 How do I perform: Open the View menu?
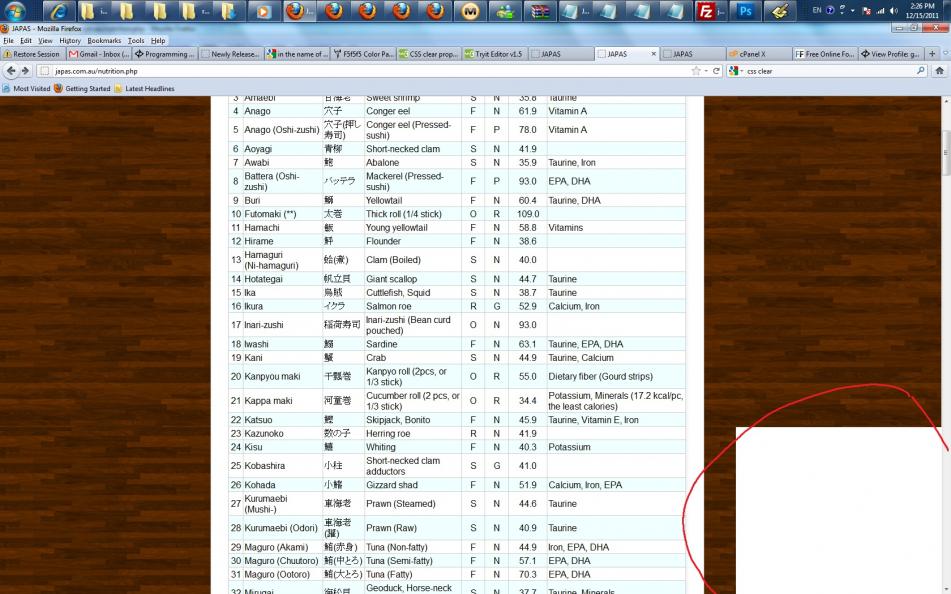coord(45,41)
